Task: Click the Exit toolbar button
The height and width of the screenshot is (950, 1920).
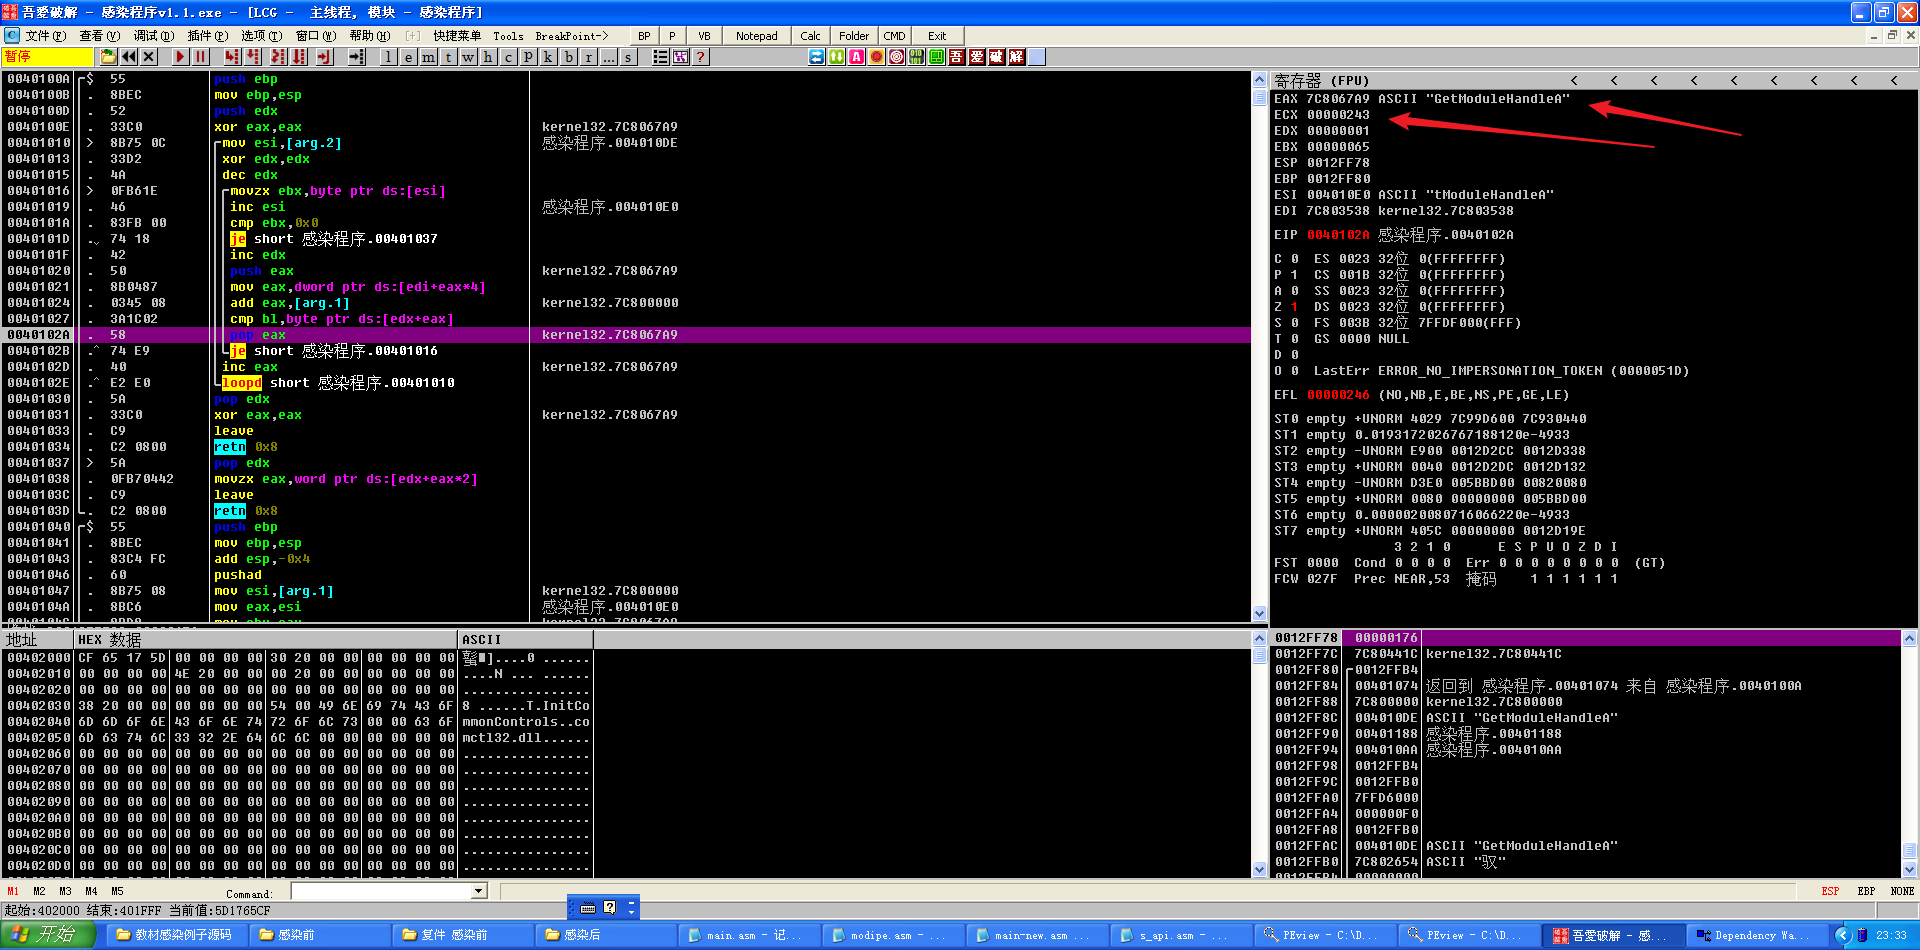Action: point(937,36)
